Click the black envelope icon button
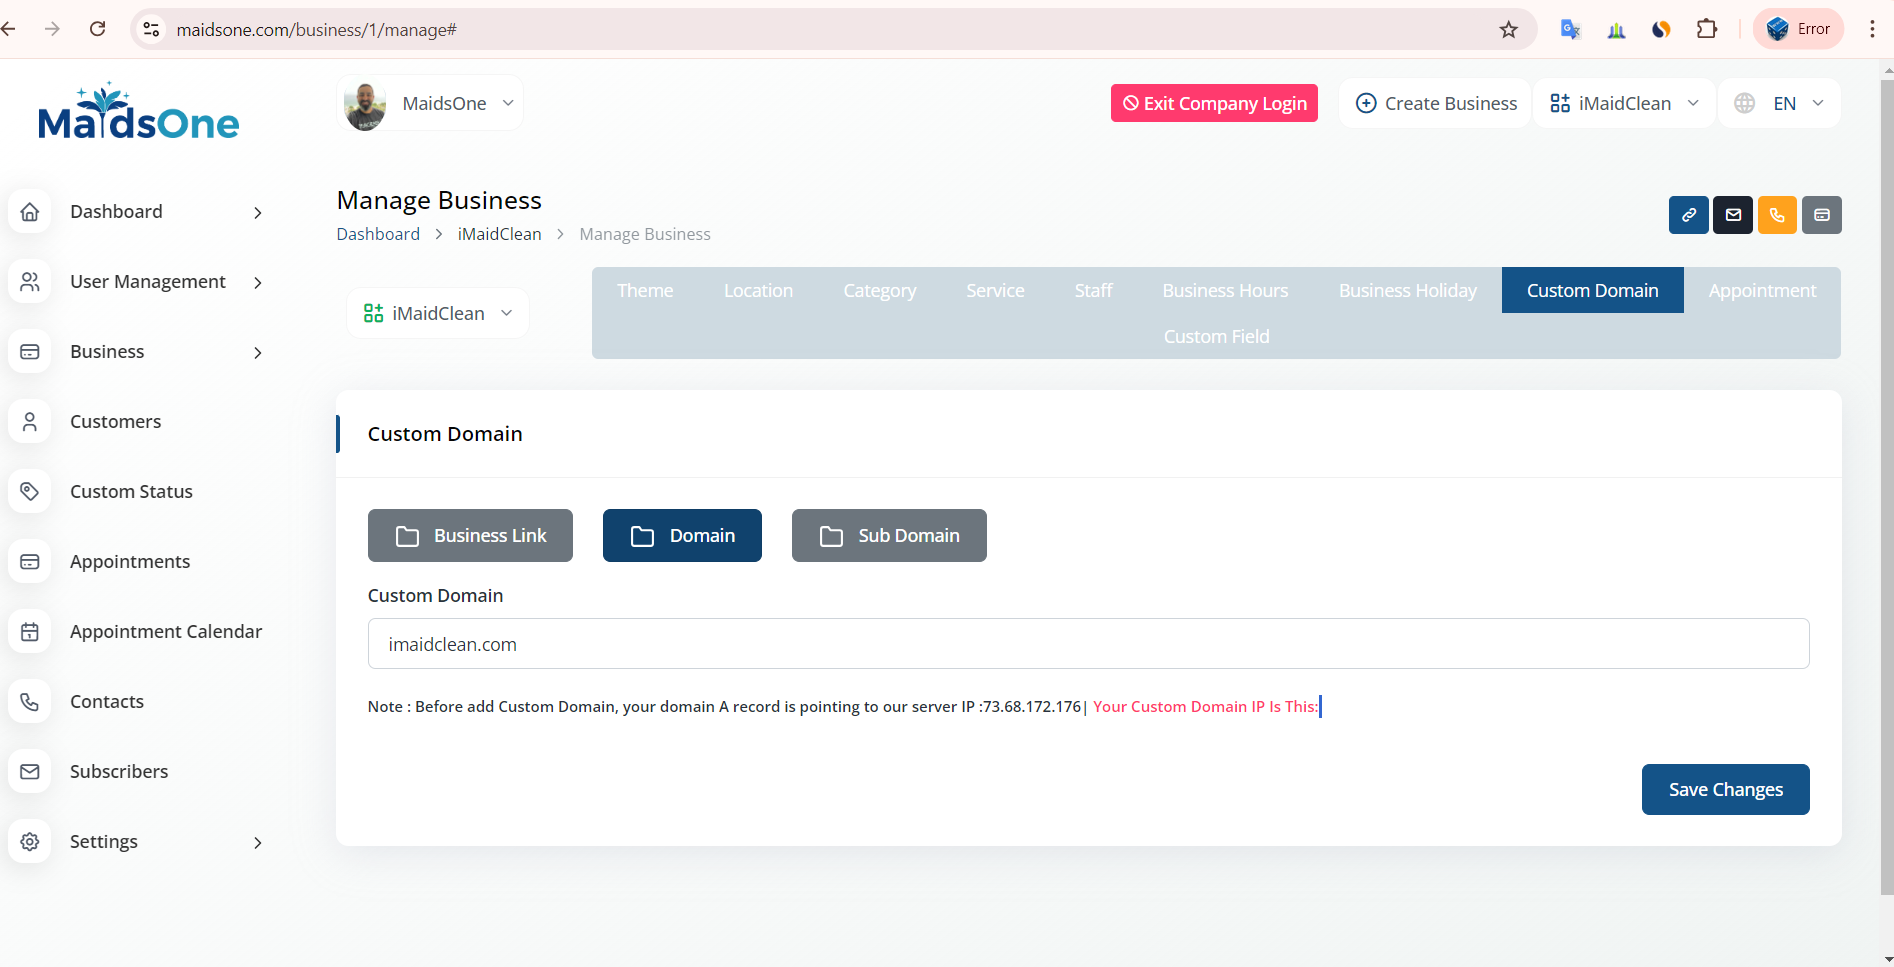 (1732, 215)
